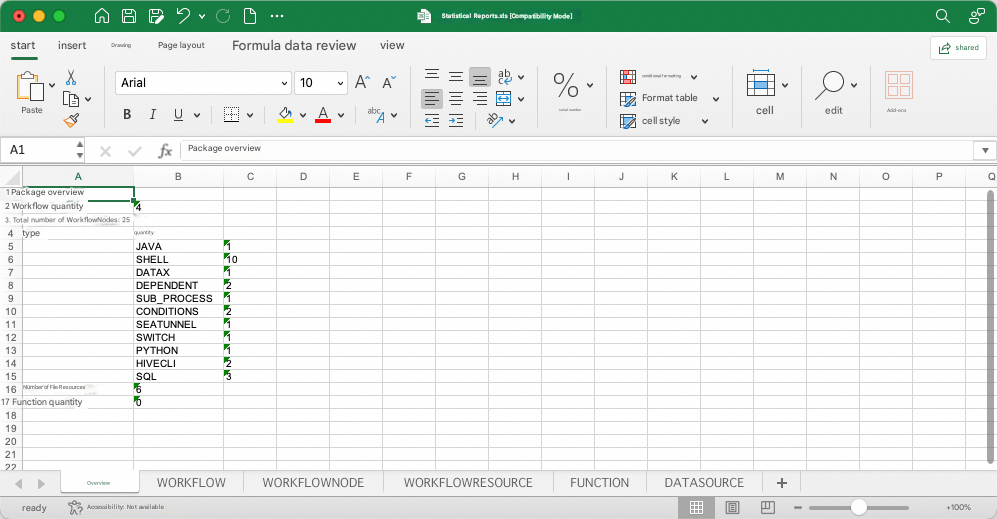Click the zoom slider handle

[x=858, y=507]
